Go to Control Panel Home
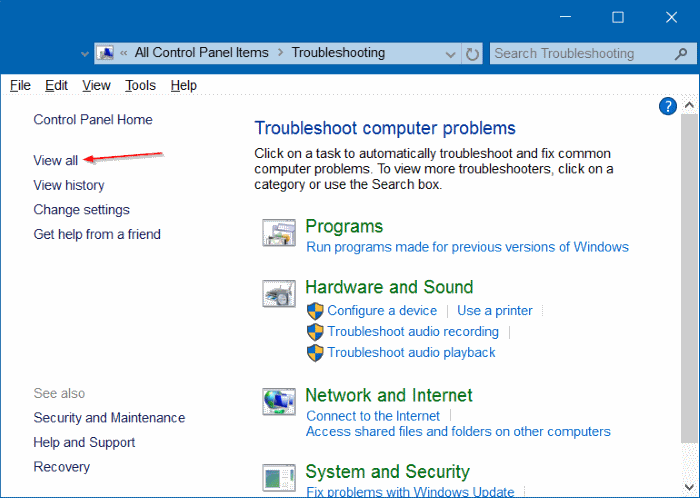Image resolution: width=700 pixels, height=498 pixels. point(93,120)
